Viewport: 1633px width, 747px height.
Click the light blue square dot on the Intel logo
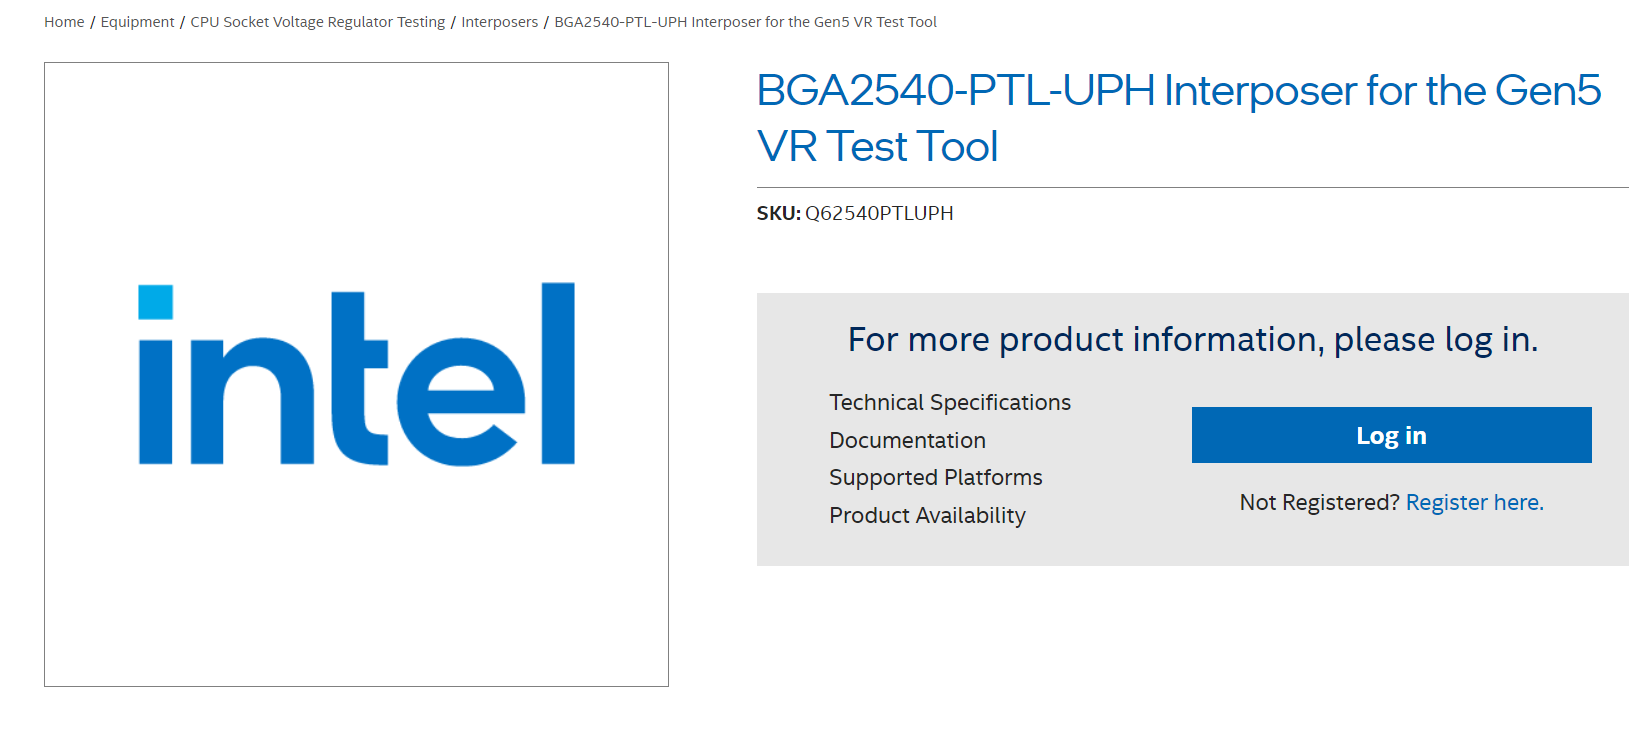pyautogui.click(x=155, y=302)
